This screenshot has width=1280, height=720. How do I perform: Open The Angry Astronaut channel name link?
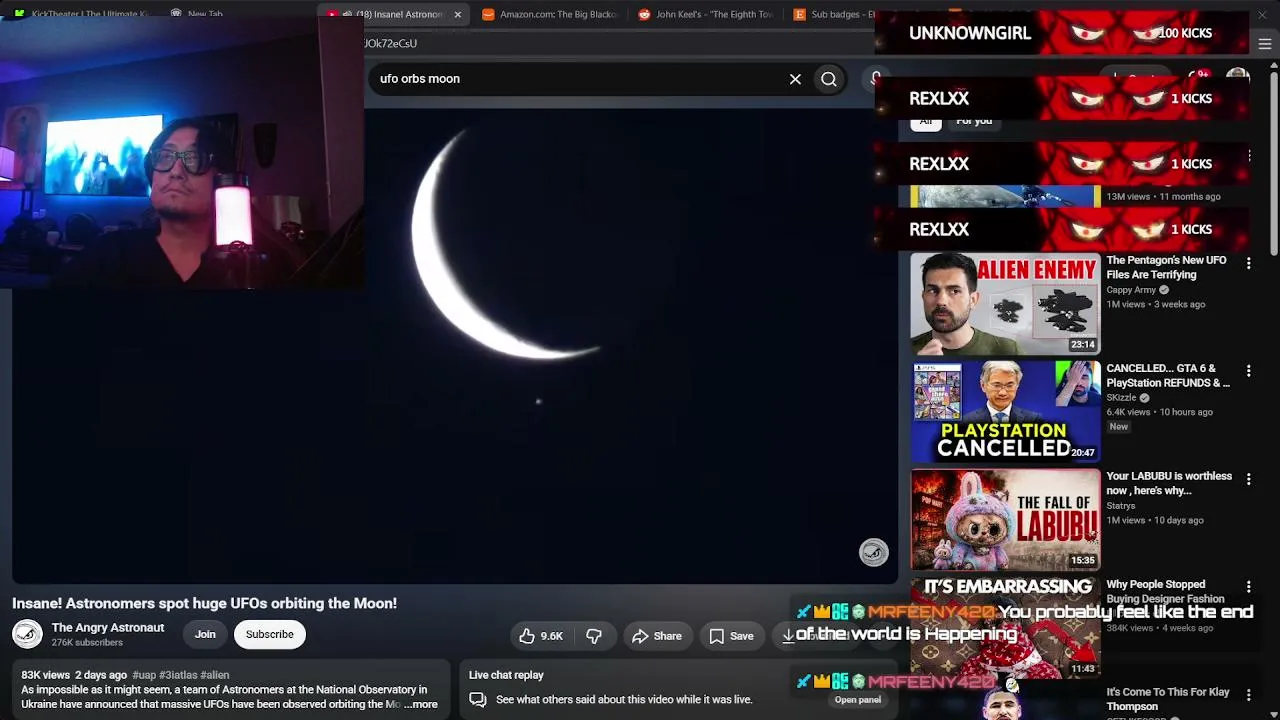(x=108, y=628)
